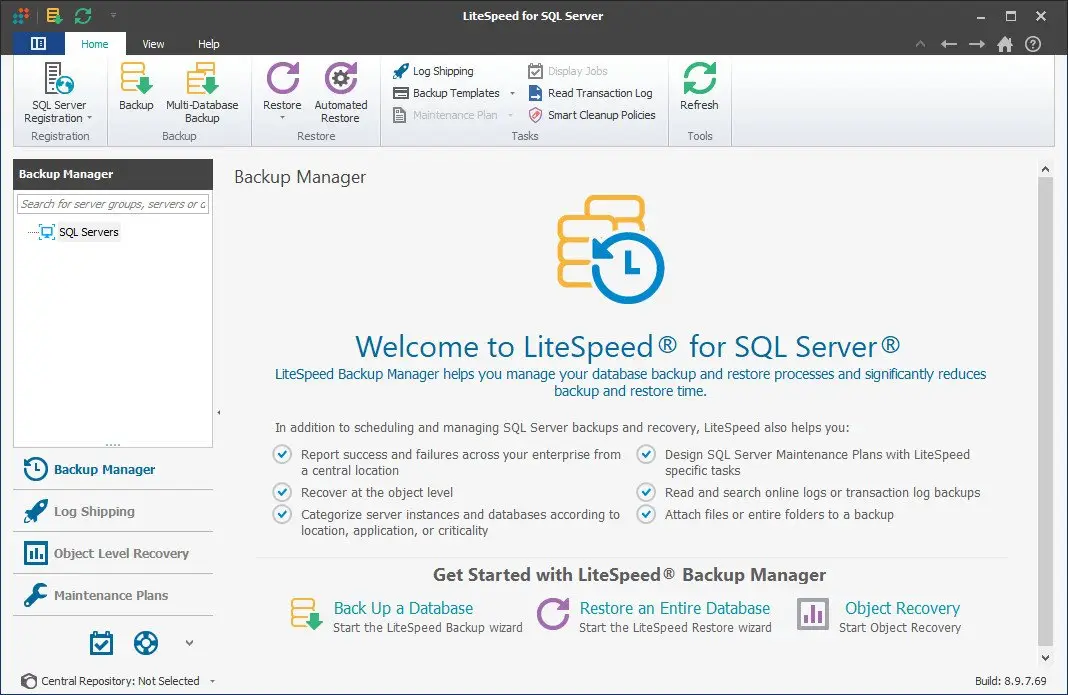Click 'Attach files or entire folders to a backup'
This screenshot has width=1068, height=695.
pyautogui.click(x=779, y=514)
